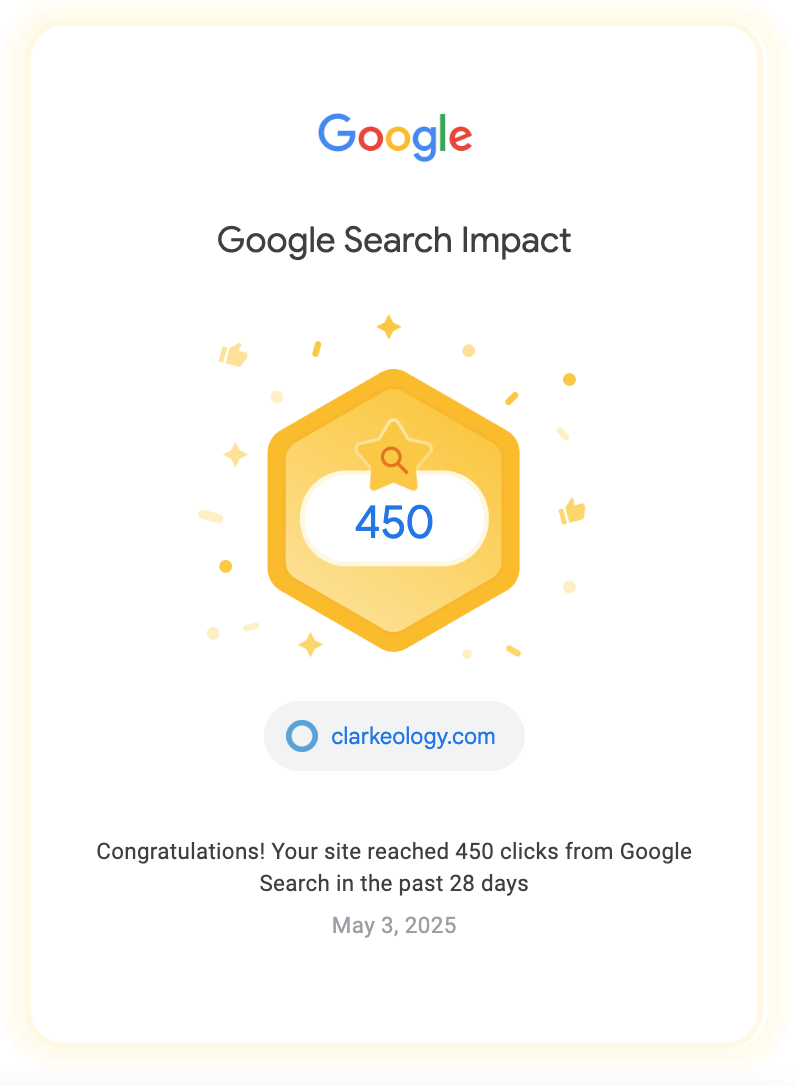
Task: Click the May 3, 2025 date
Action: 393,925
